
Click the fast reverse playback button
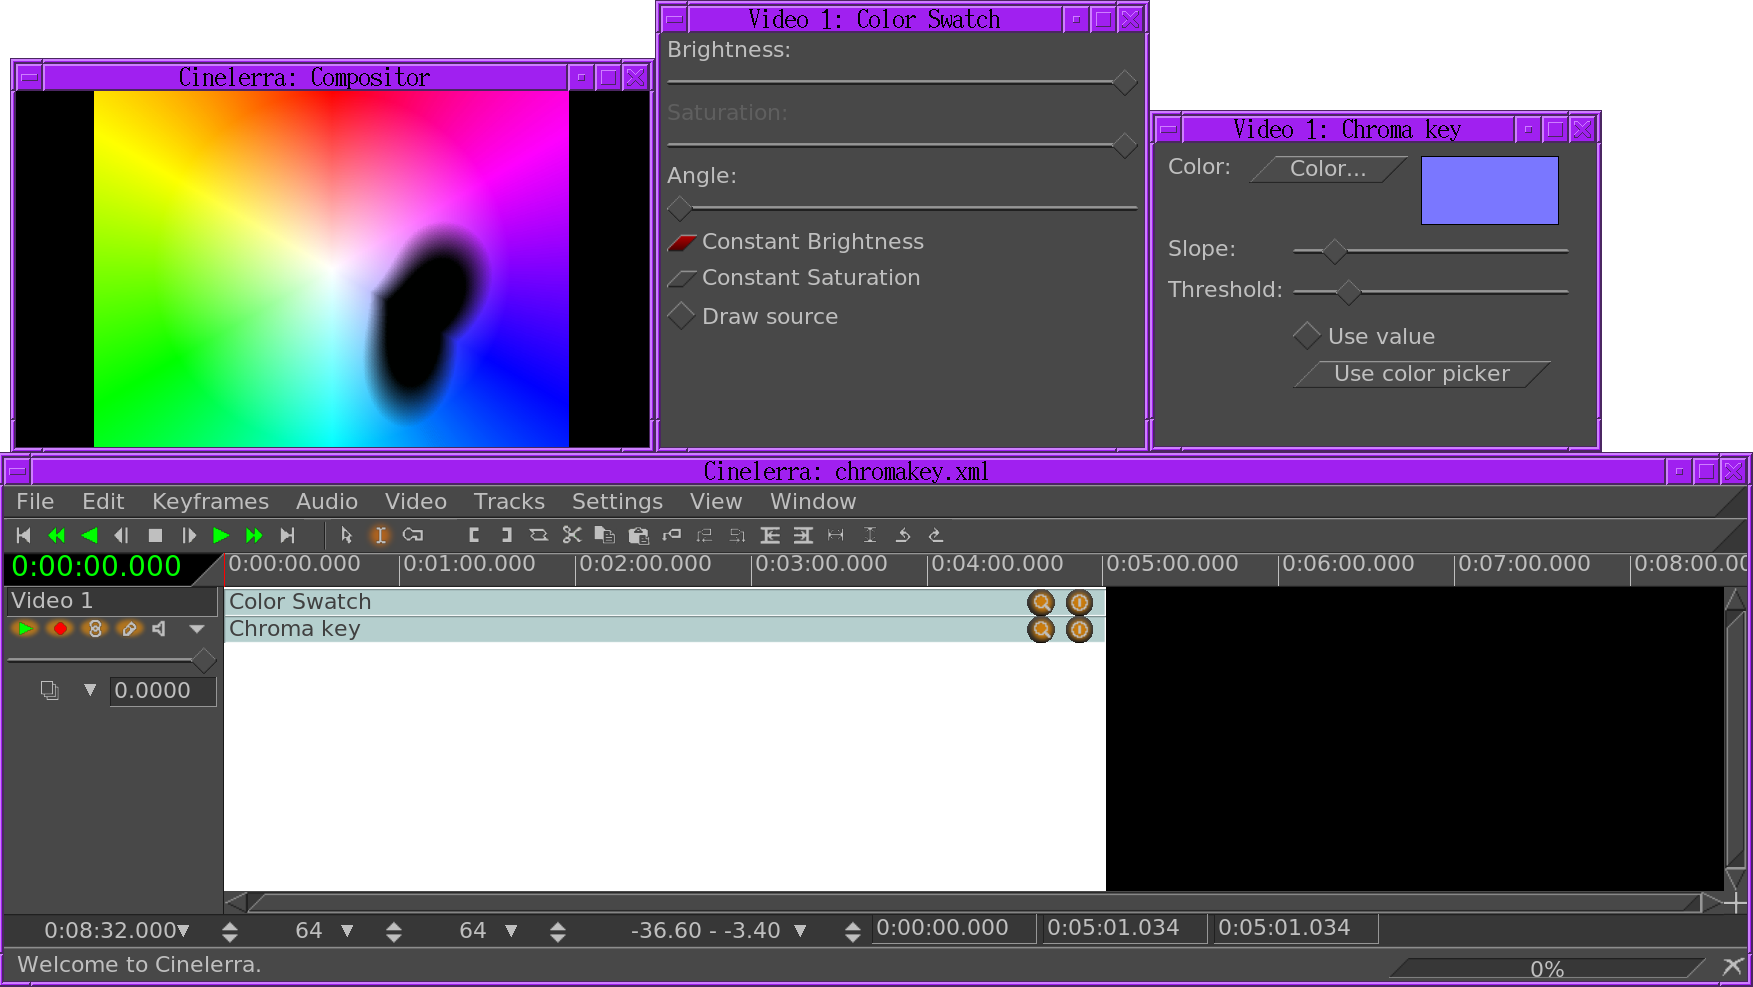pos(57,536)
